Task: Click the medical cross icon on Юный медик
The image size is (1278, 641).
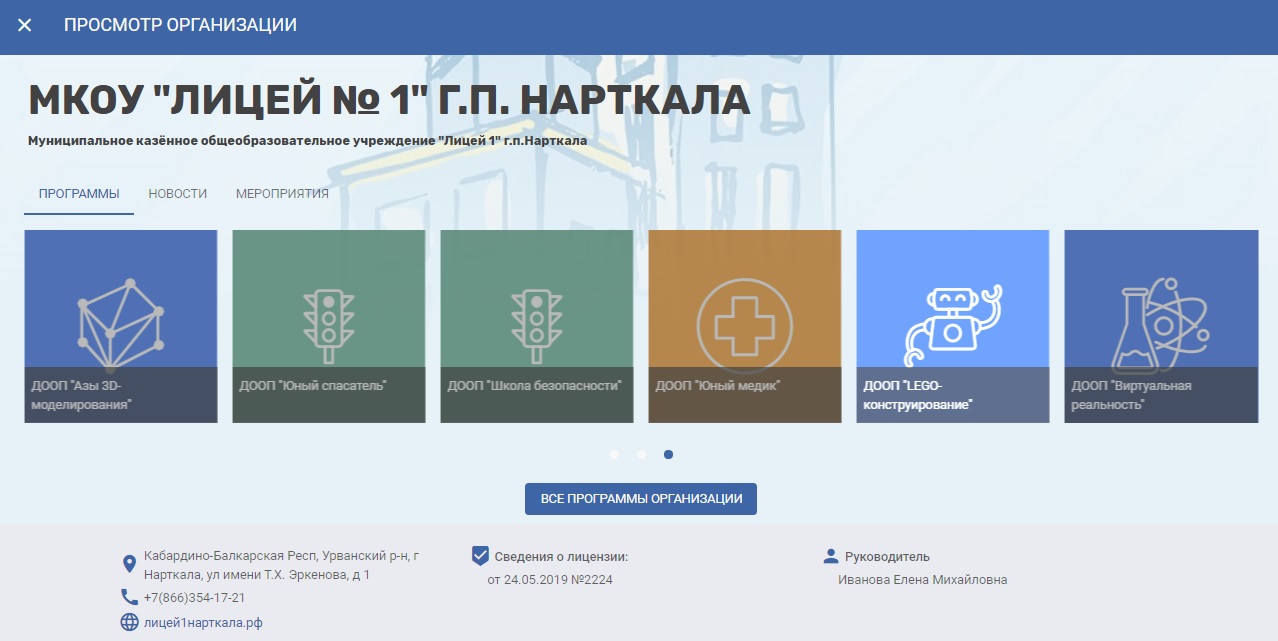Action: (743, 325)
